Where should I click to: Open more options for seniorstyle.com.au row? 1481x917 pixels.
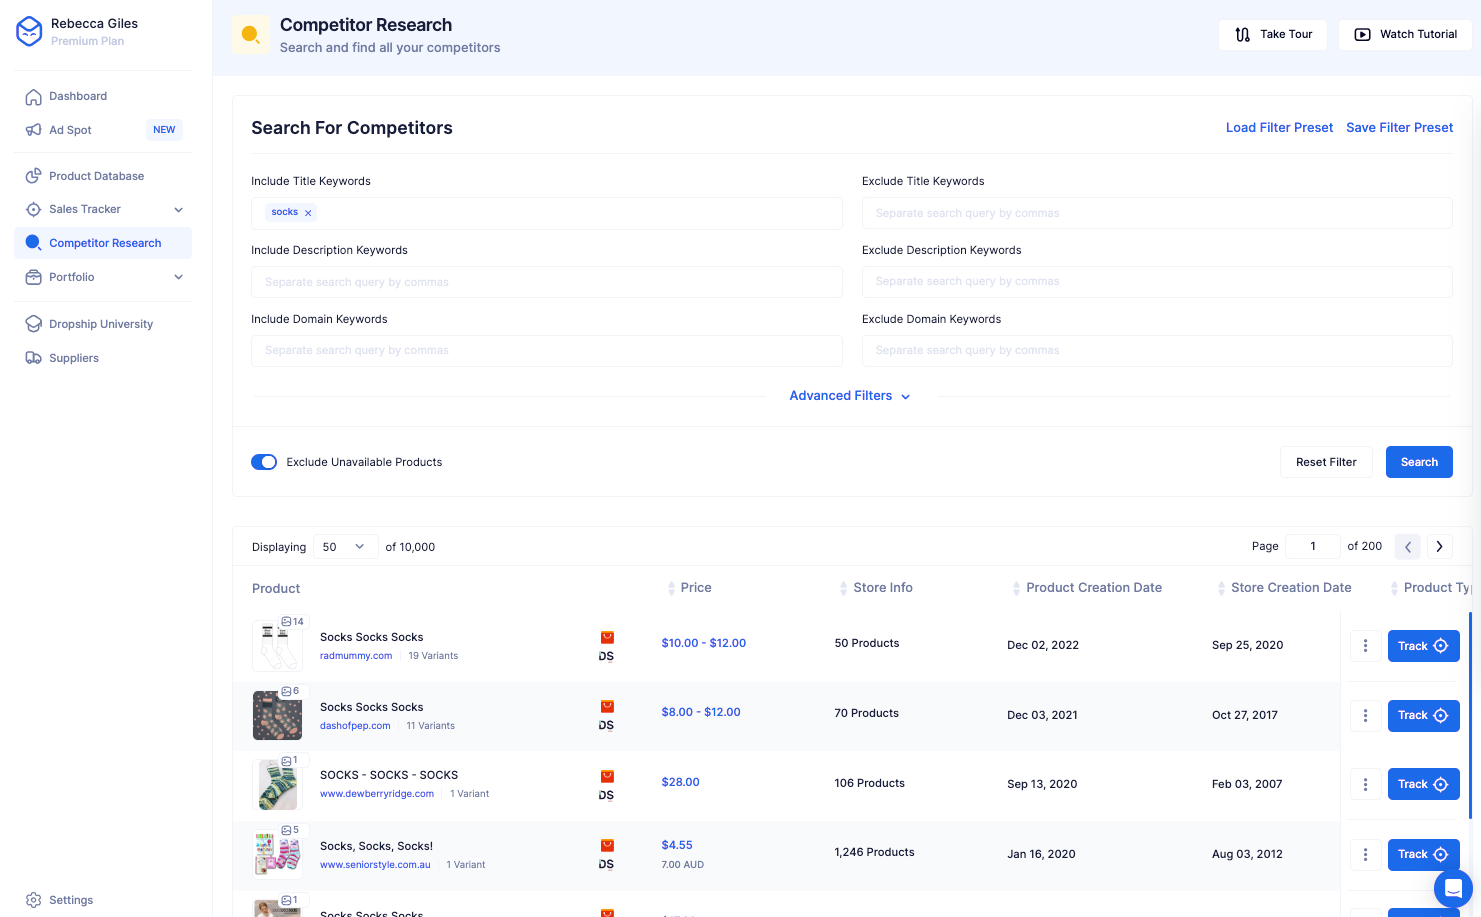[x=1365, y=854]
